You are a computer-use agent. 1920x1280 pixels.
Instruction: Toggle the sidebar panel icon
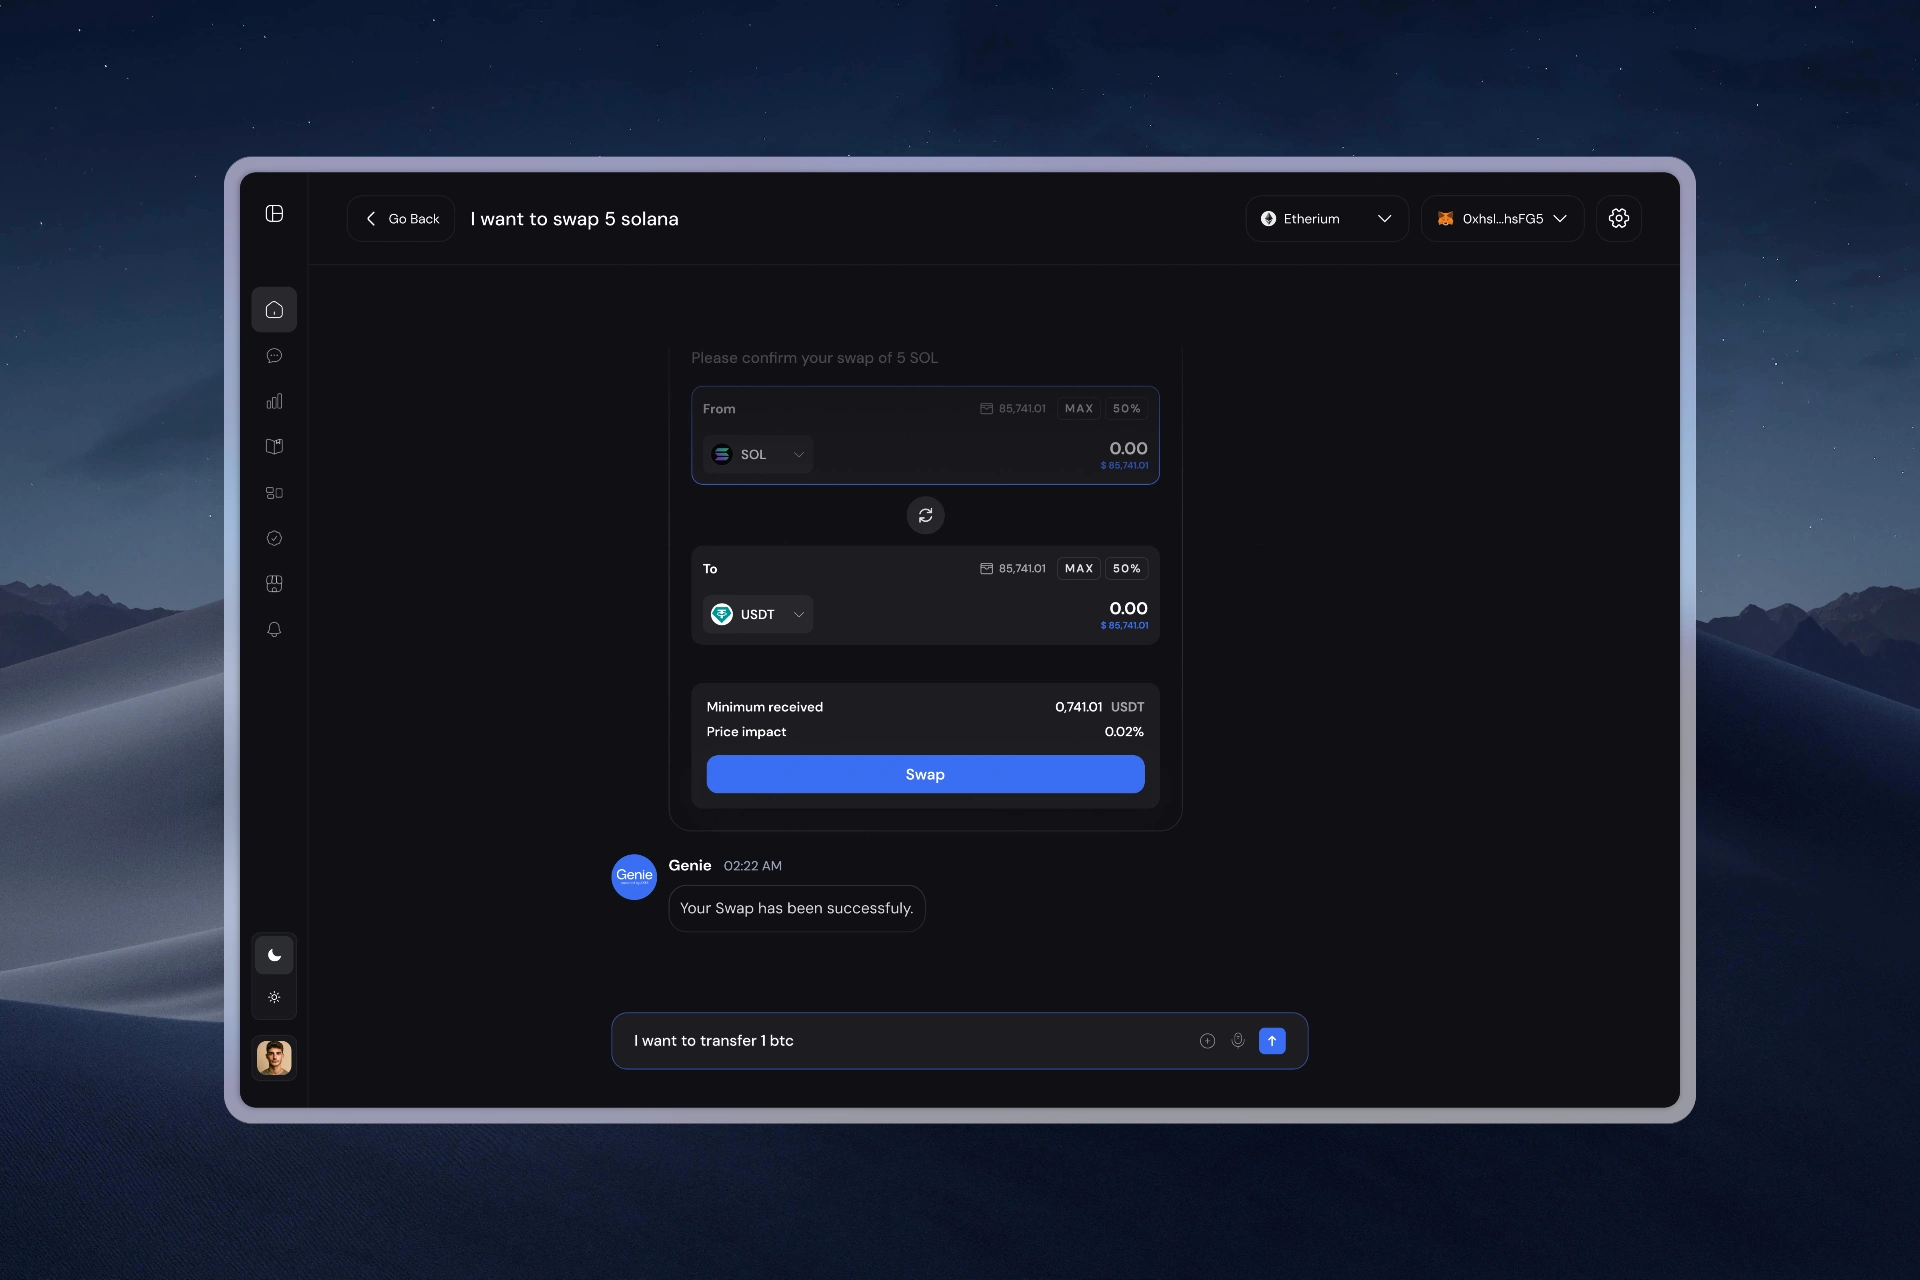point(274,213)
